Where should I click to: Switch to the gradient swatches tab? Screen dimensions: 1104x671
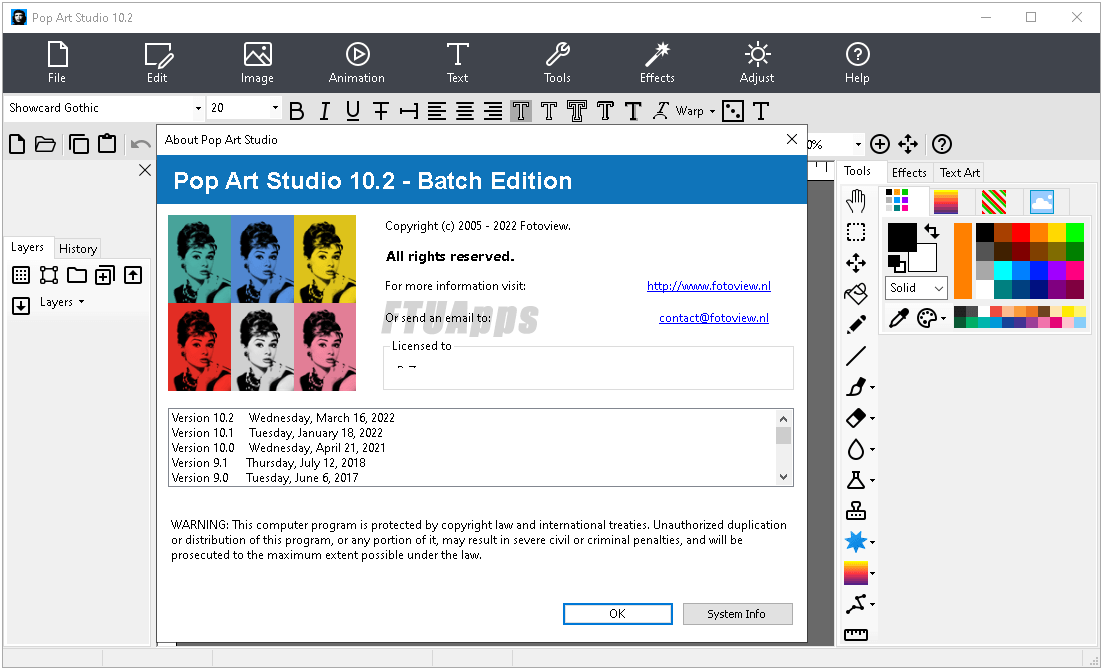coord(946,202)
